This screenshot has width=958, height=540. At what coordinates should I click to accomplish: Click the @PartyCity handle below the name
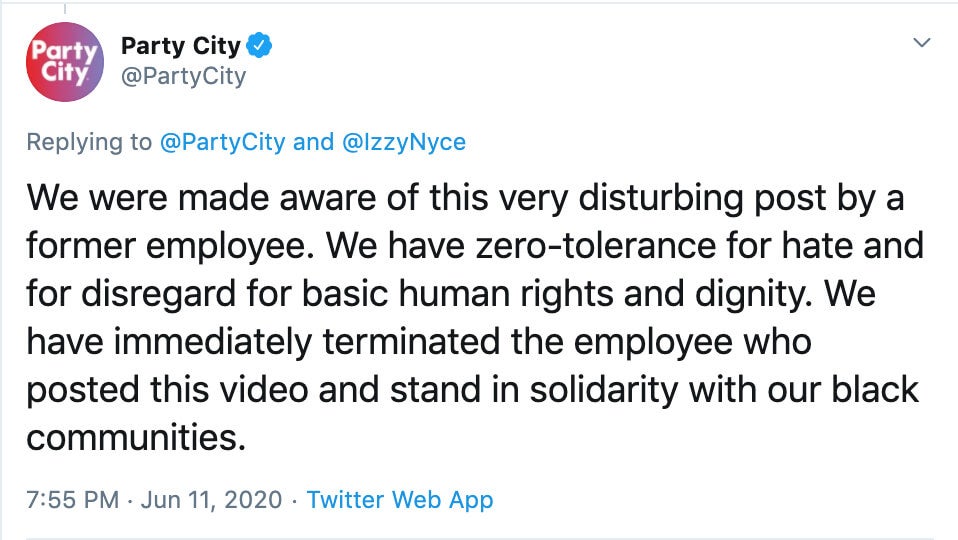tap(183, 76)
